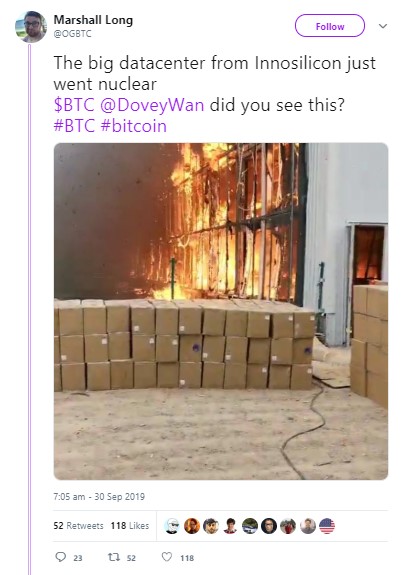Open the #BTC hashtag
The height and width of the screenshot is (575, 404).
(74, 126)
